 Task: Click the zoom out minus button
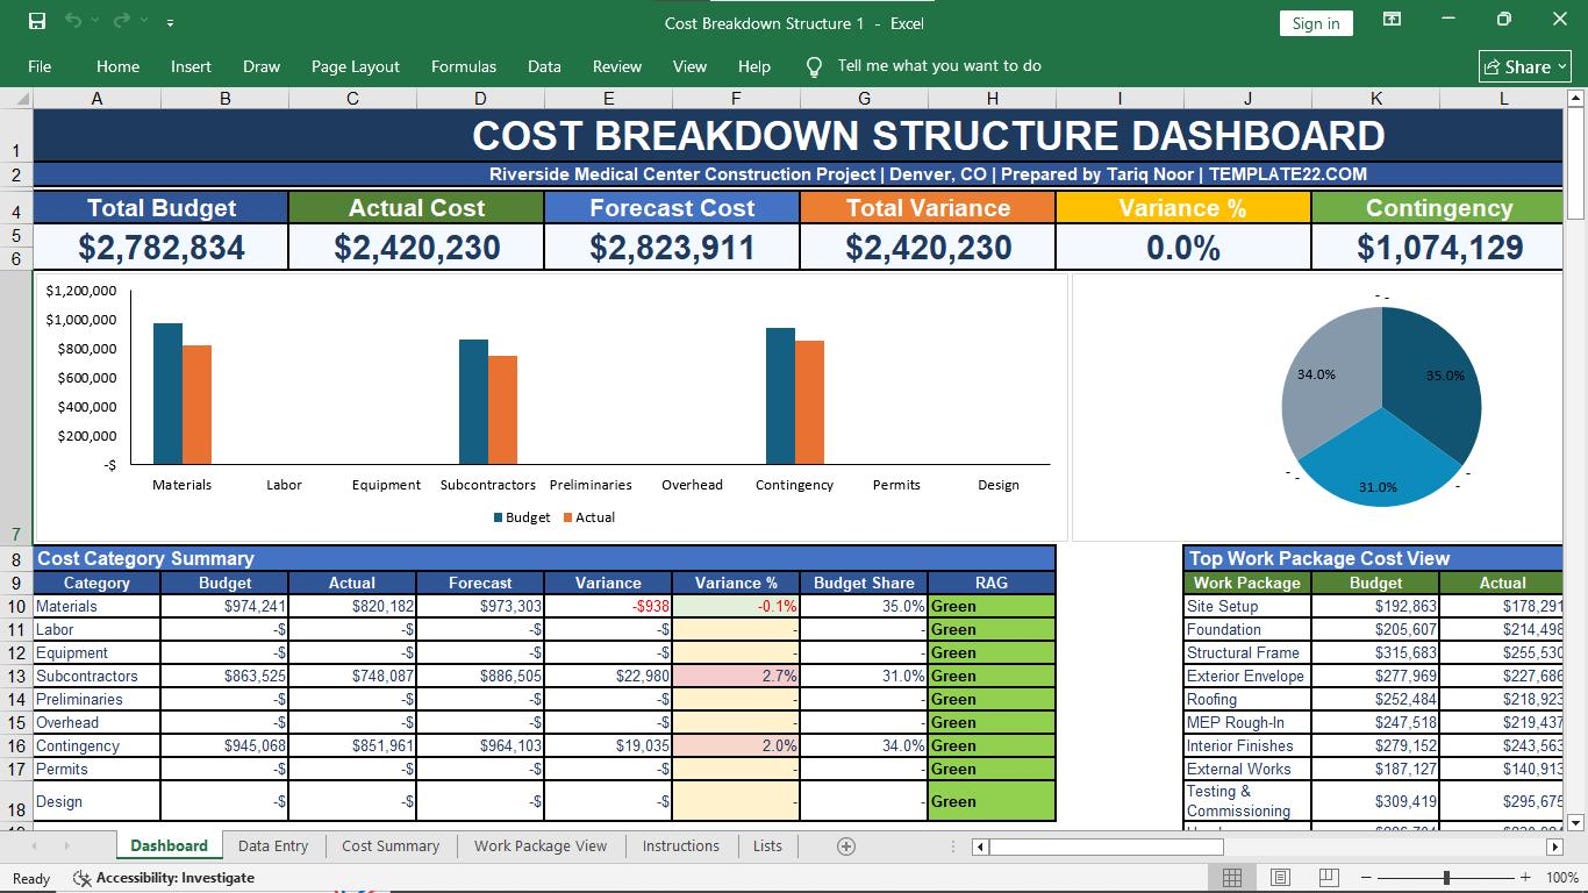[1366, 877]
